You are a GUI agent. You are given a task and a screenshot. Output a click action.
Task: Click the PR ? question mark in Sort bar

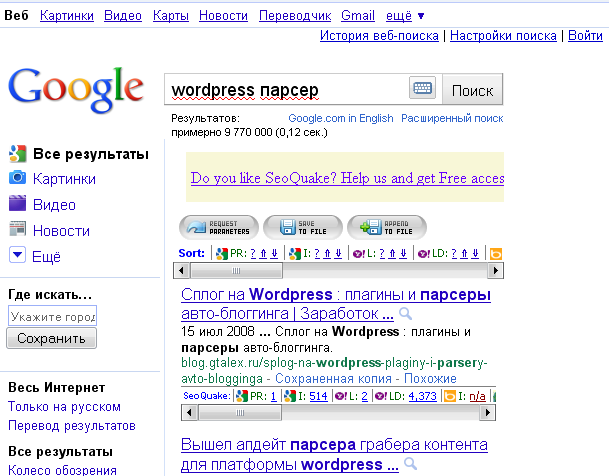pyautogui.click(x=253, y=254)
